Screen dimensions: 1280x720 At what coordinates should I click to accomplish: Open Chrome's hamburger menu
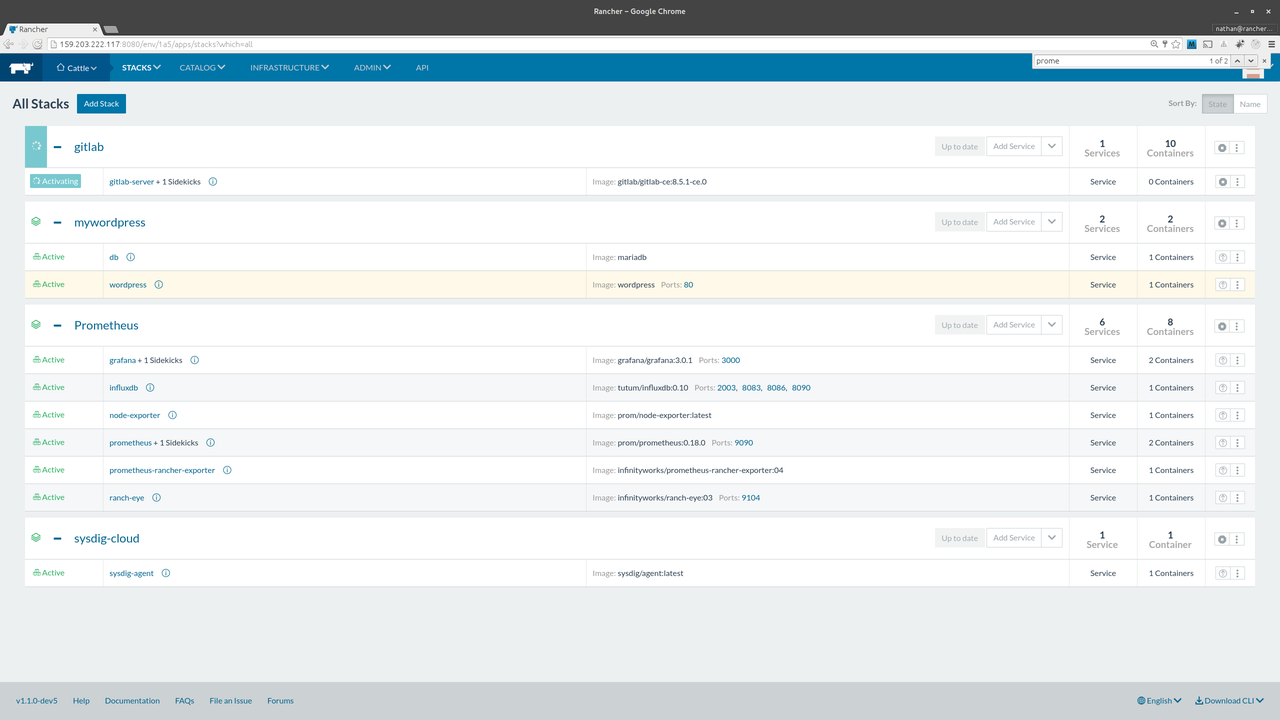click(x=1270, y=44)
